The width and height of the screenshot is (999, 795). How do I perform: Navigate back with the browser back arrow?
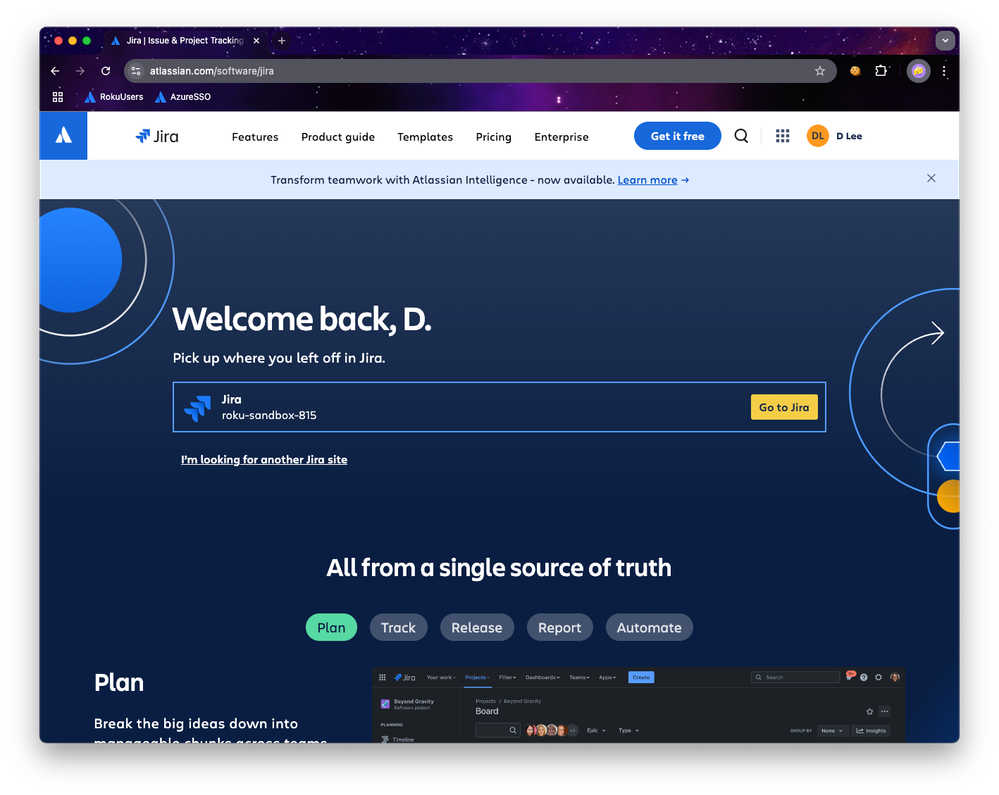[x=55, y=71]
